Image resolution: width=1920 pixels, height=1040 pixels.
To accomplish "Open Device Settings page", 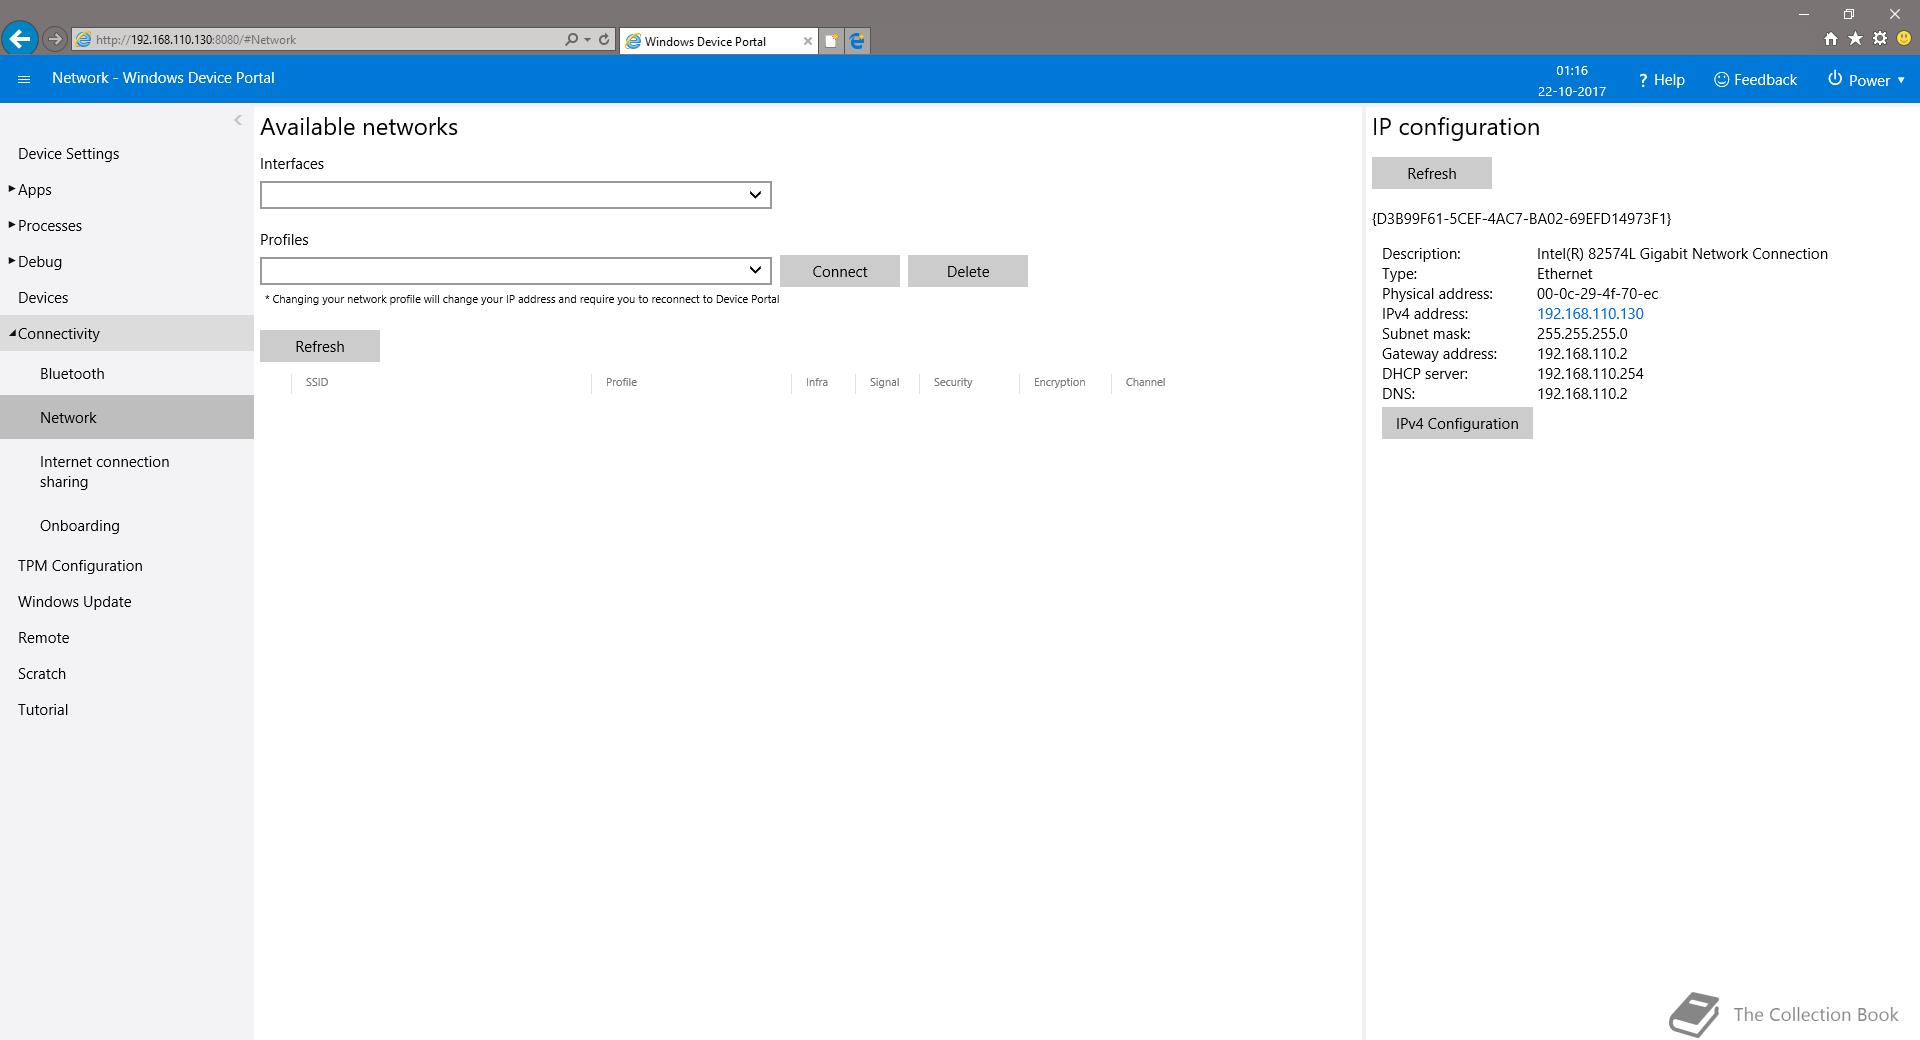I will pyautogui.click(x=68, y=154).
